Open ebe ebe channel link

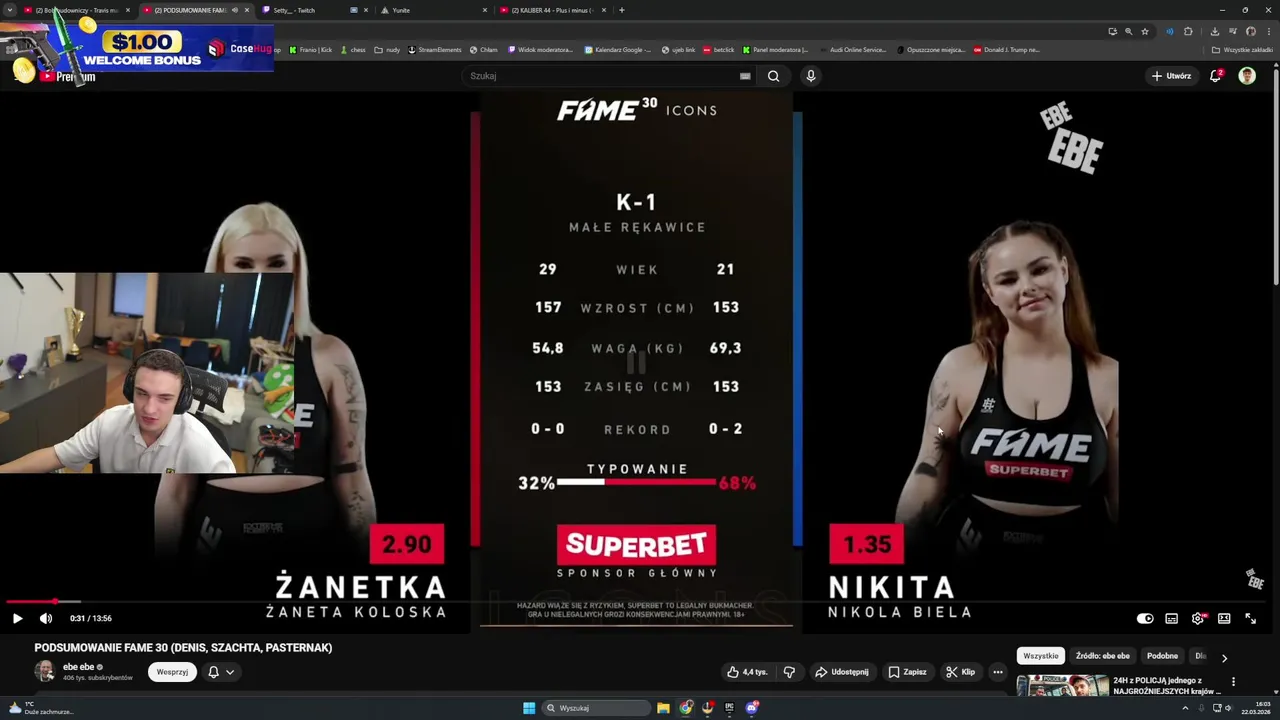point(79,667)
